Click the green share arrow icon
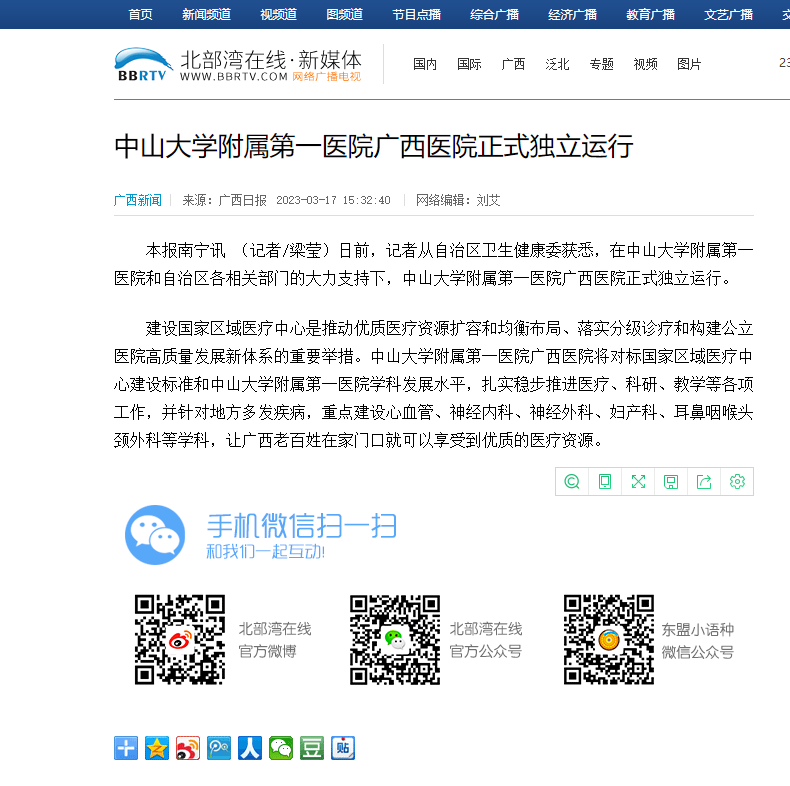The width and height of the screenshot is (790, 786). pos(704,481)
